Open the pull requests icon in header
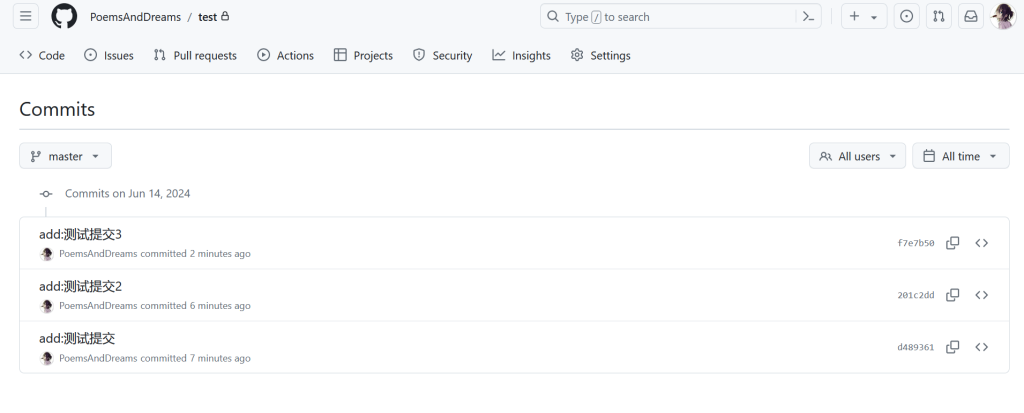1024x413 pixels. [938, 17]
